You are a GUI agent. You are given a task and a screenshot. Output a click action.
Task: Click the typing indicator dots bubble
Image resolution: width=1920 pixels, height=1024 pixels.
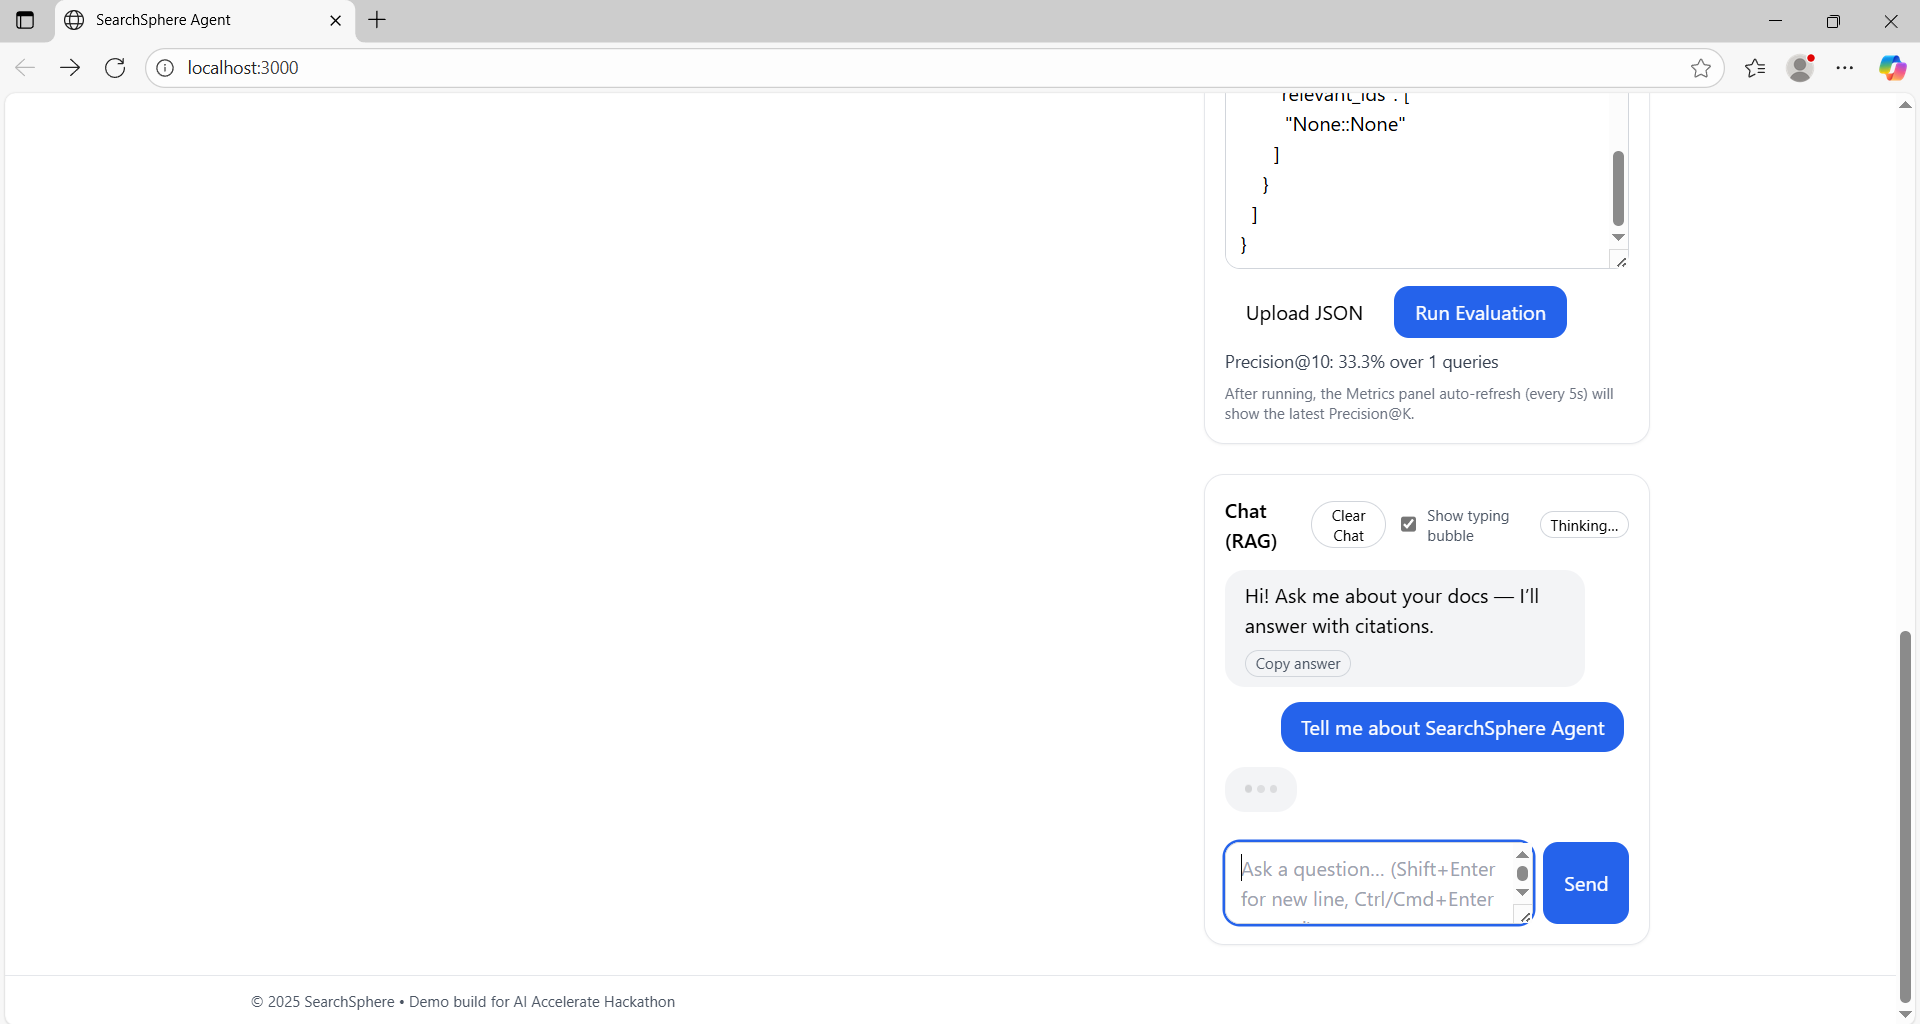(1260, 789)
